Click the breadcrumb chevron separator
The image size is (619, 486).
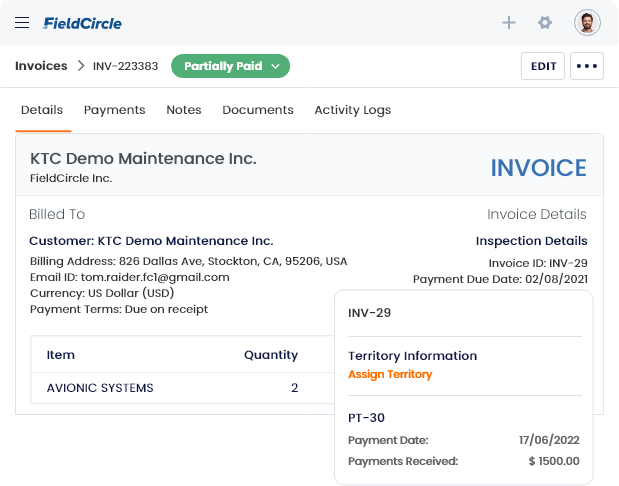[x=81, y=66]
